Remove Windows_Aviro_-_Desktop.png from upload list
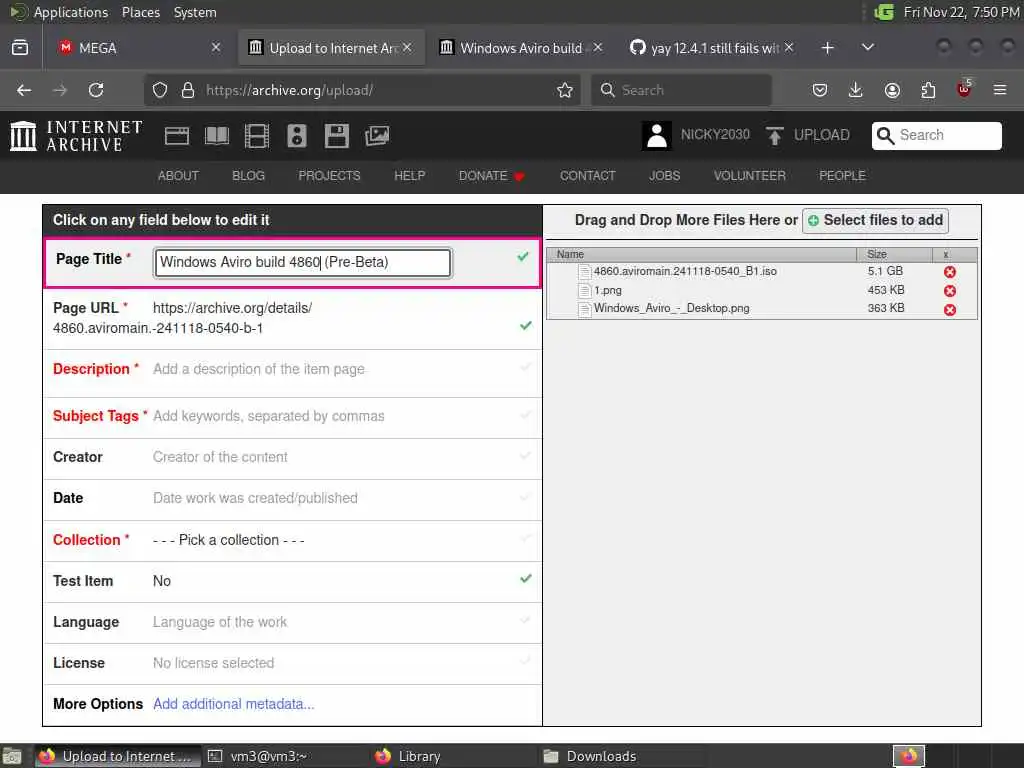The height and width of the screenshot is (768, 1024). (x=950, y=310)
